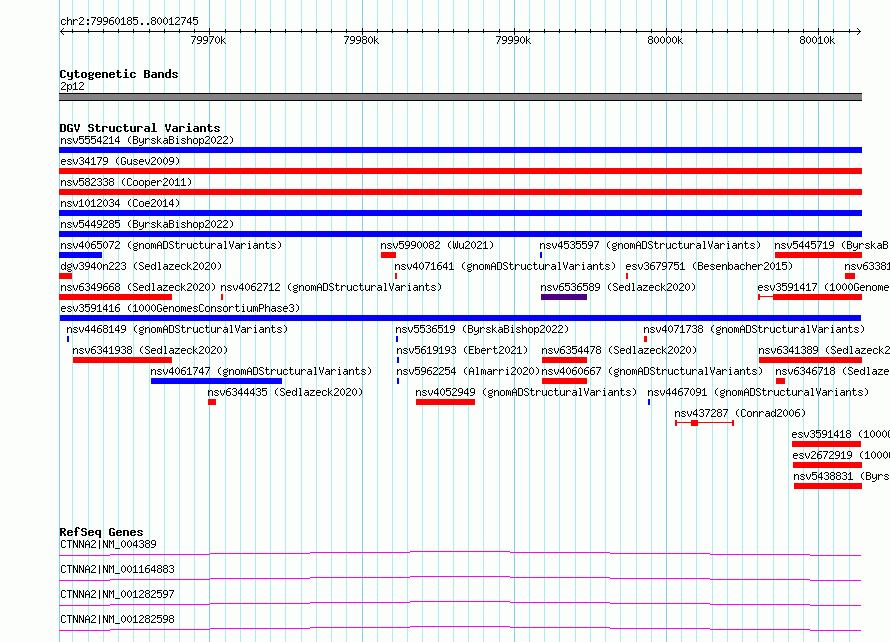Select nsv4071738 gnomAD variant label

tap(754, 329)
